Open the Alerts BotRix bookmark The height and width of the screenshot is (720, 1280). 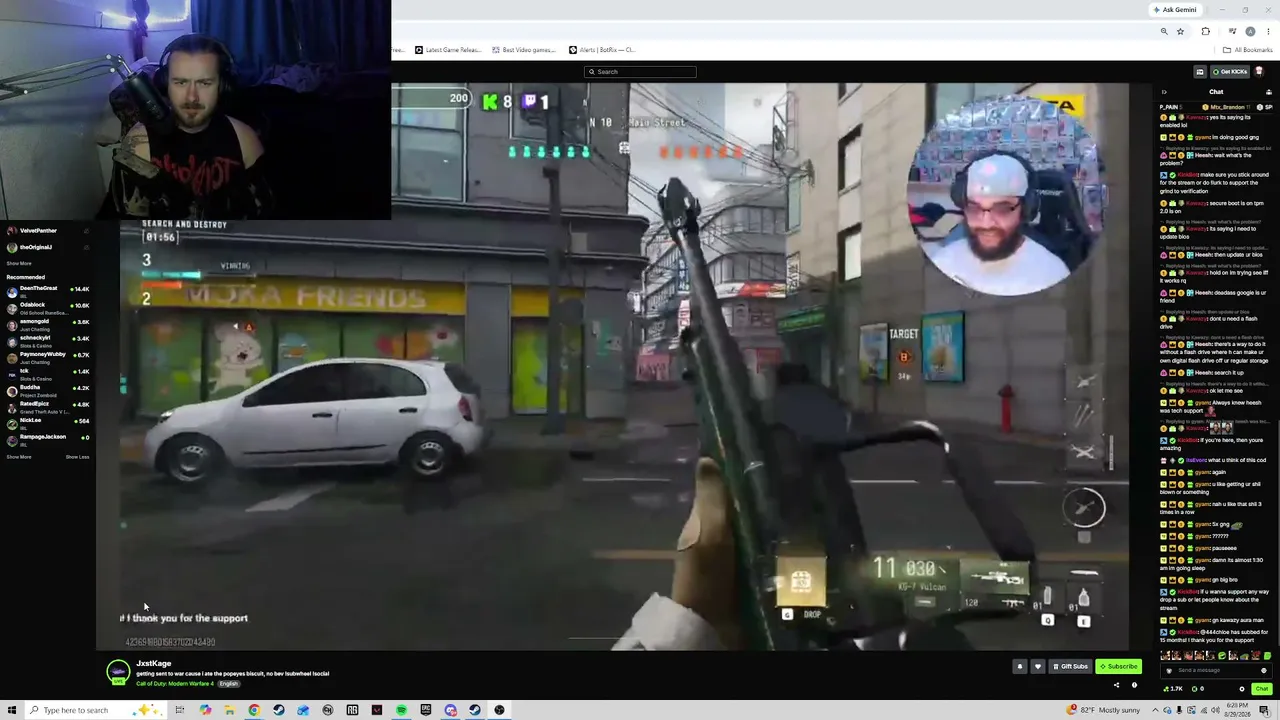(x=602, y=50)
